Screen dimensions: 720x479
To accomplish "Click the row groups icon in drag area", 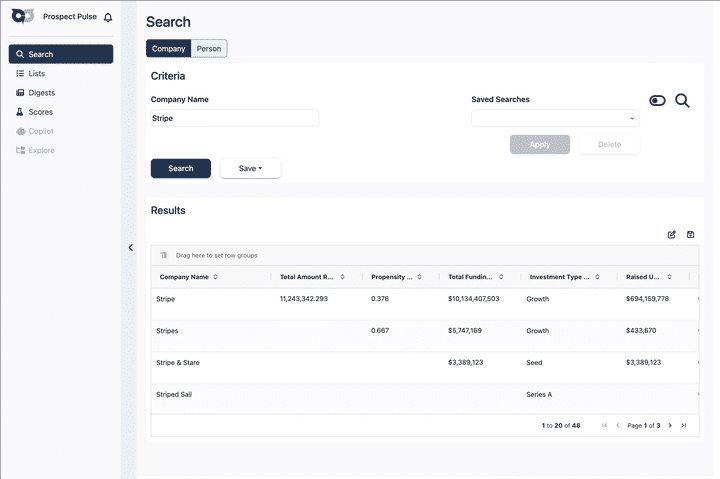I will pos(164,255).
